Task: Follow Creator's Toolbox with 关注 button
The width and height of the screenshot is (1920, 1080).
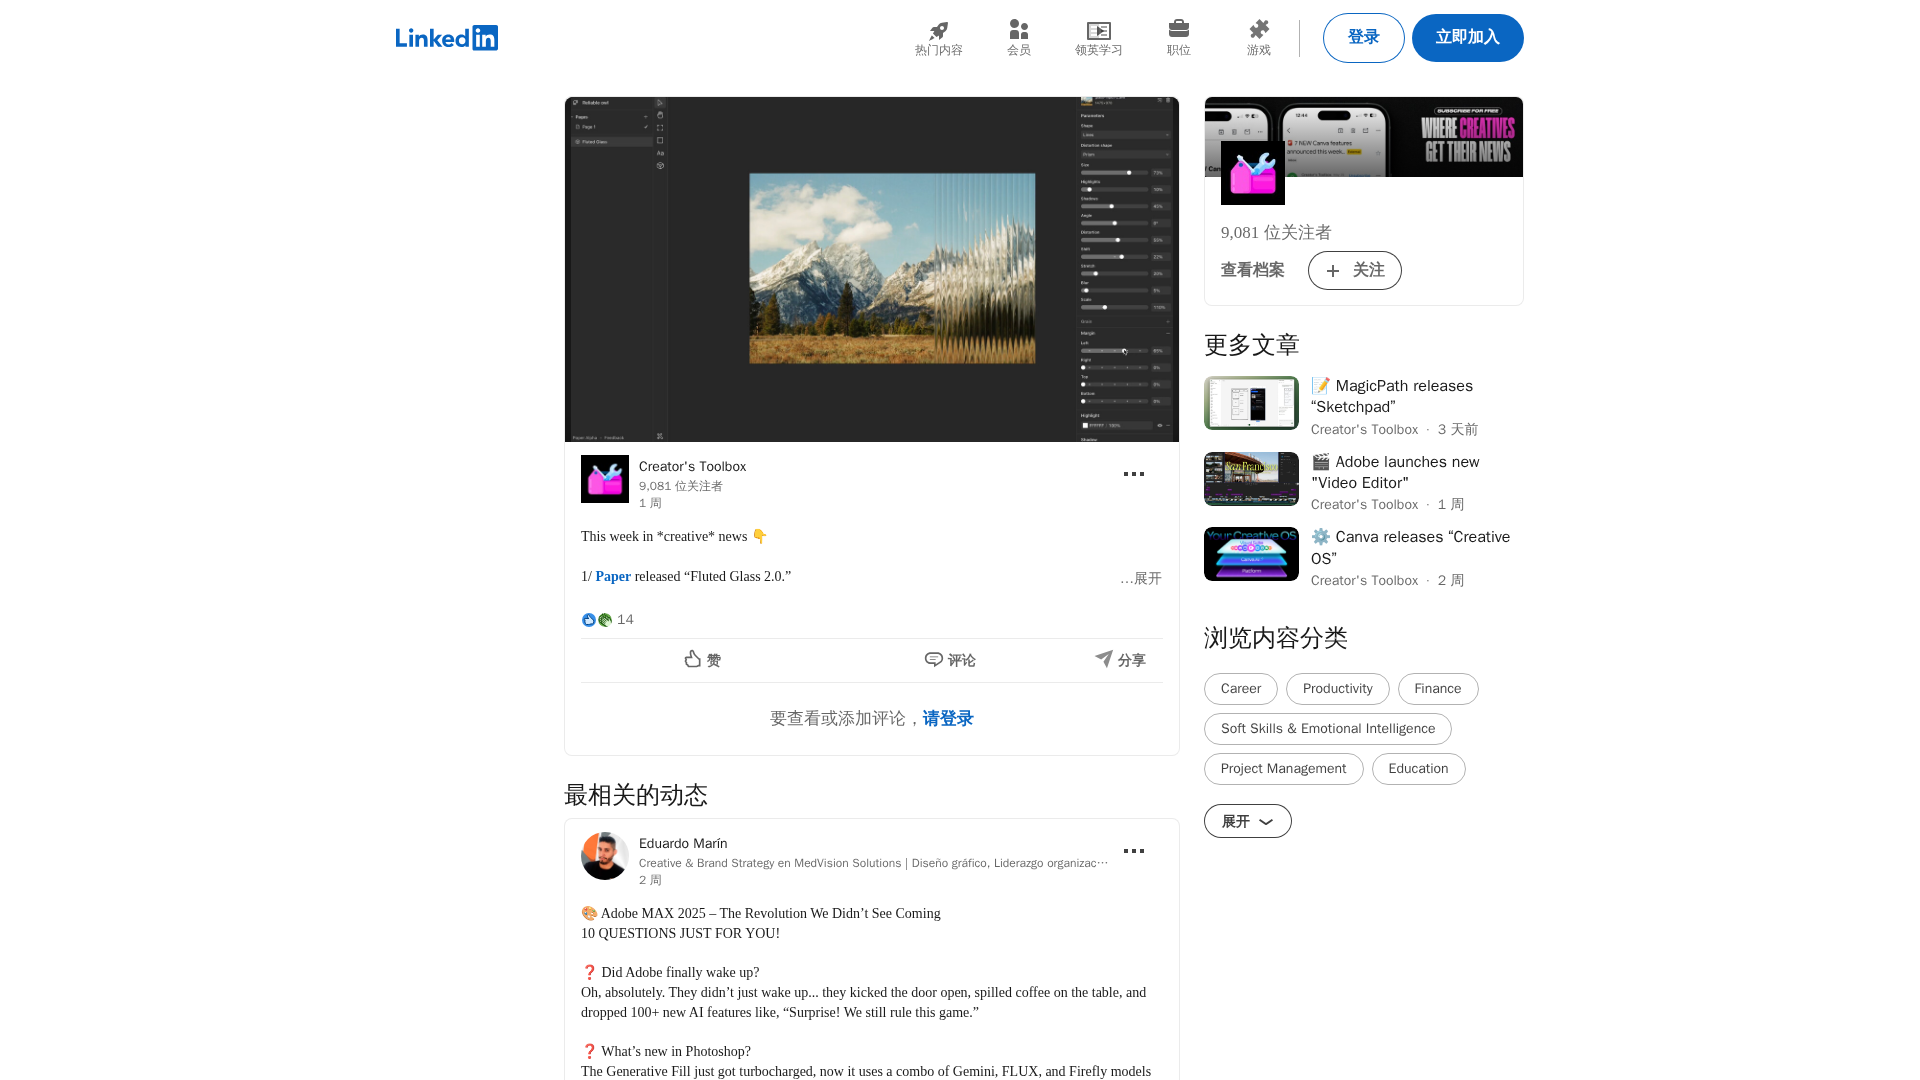Action: tap(1354, 271)
